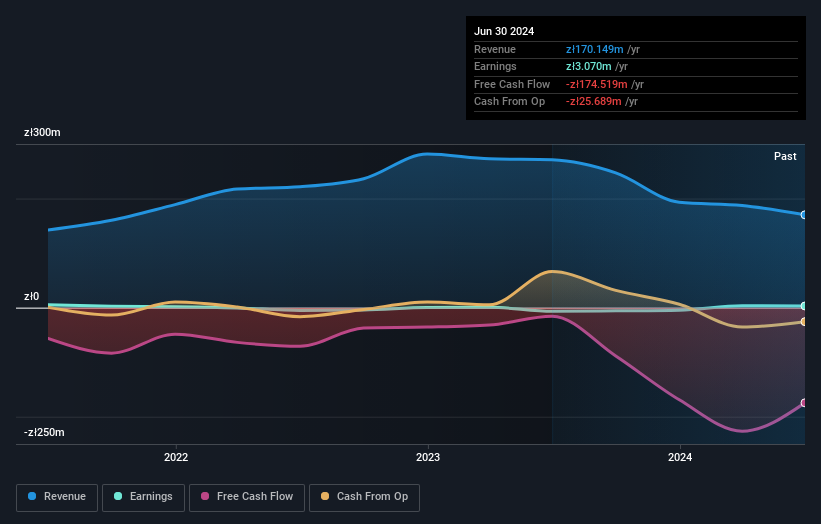Viewport: 821px width, 524px height.
Task: Click the -zł174.519m free cash flow value
Action: click(x=596, y=84)
